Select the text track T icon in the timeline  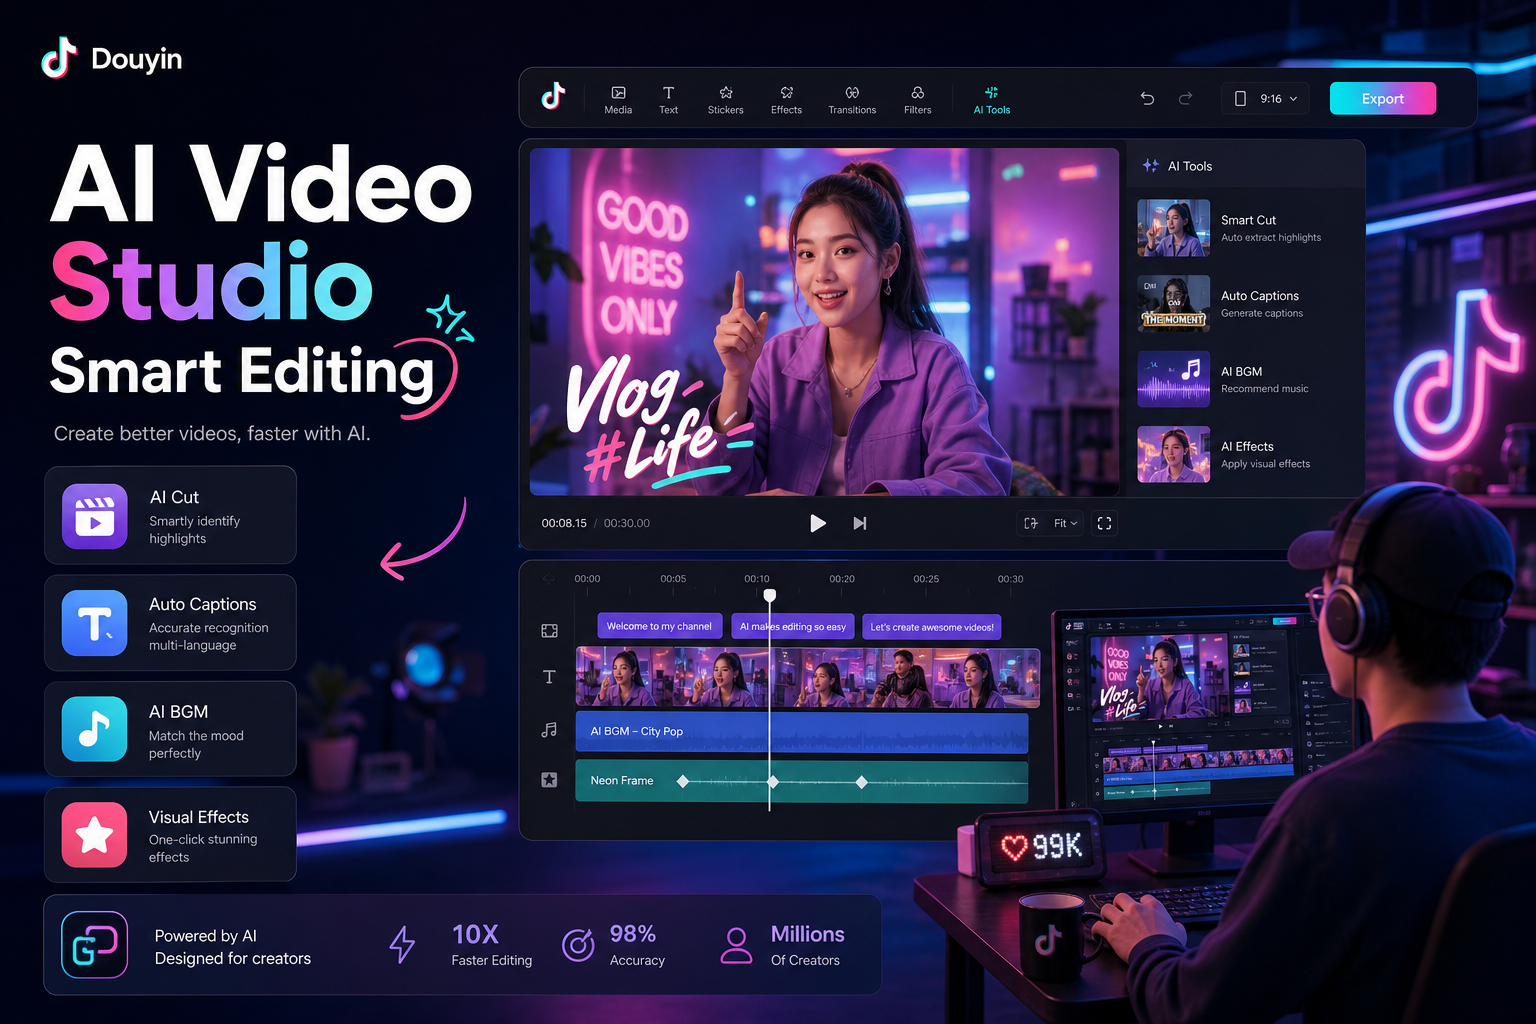[x=549, y=677]
